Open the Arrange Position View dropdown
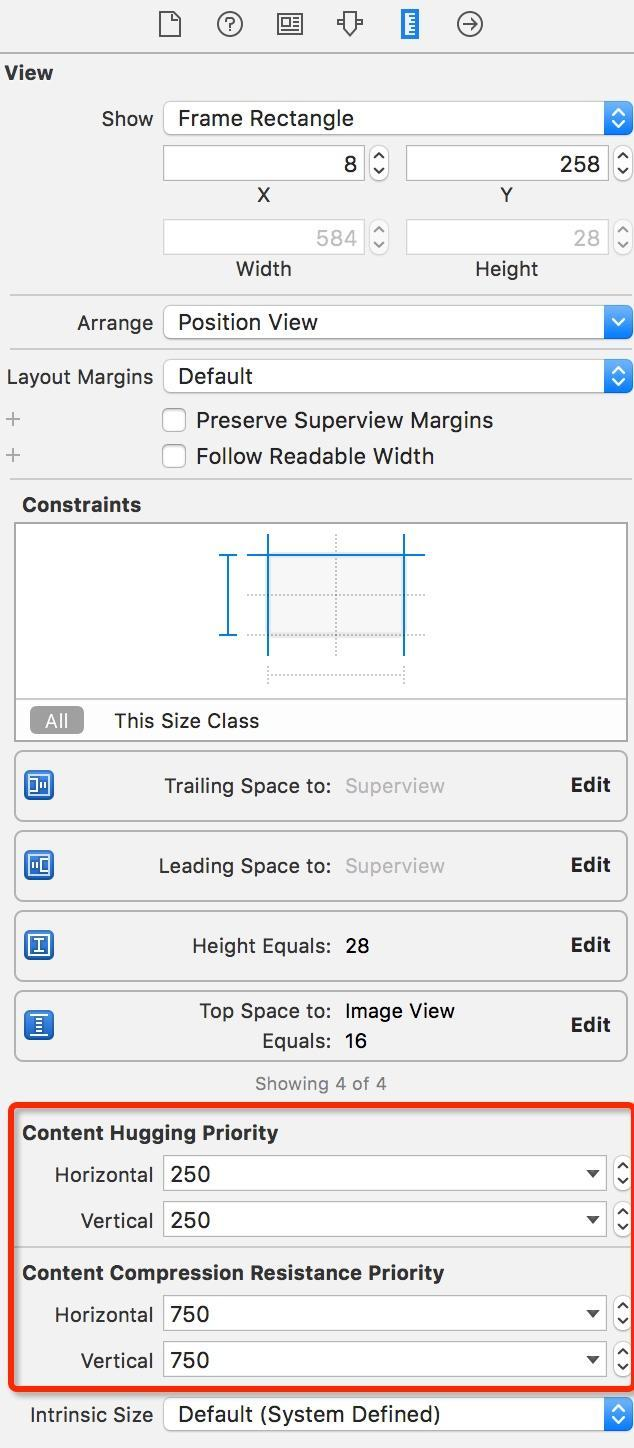Image resolution: width=634 pixels, height=1448 pixels. 397,322
